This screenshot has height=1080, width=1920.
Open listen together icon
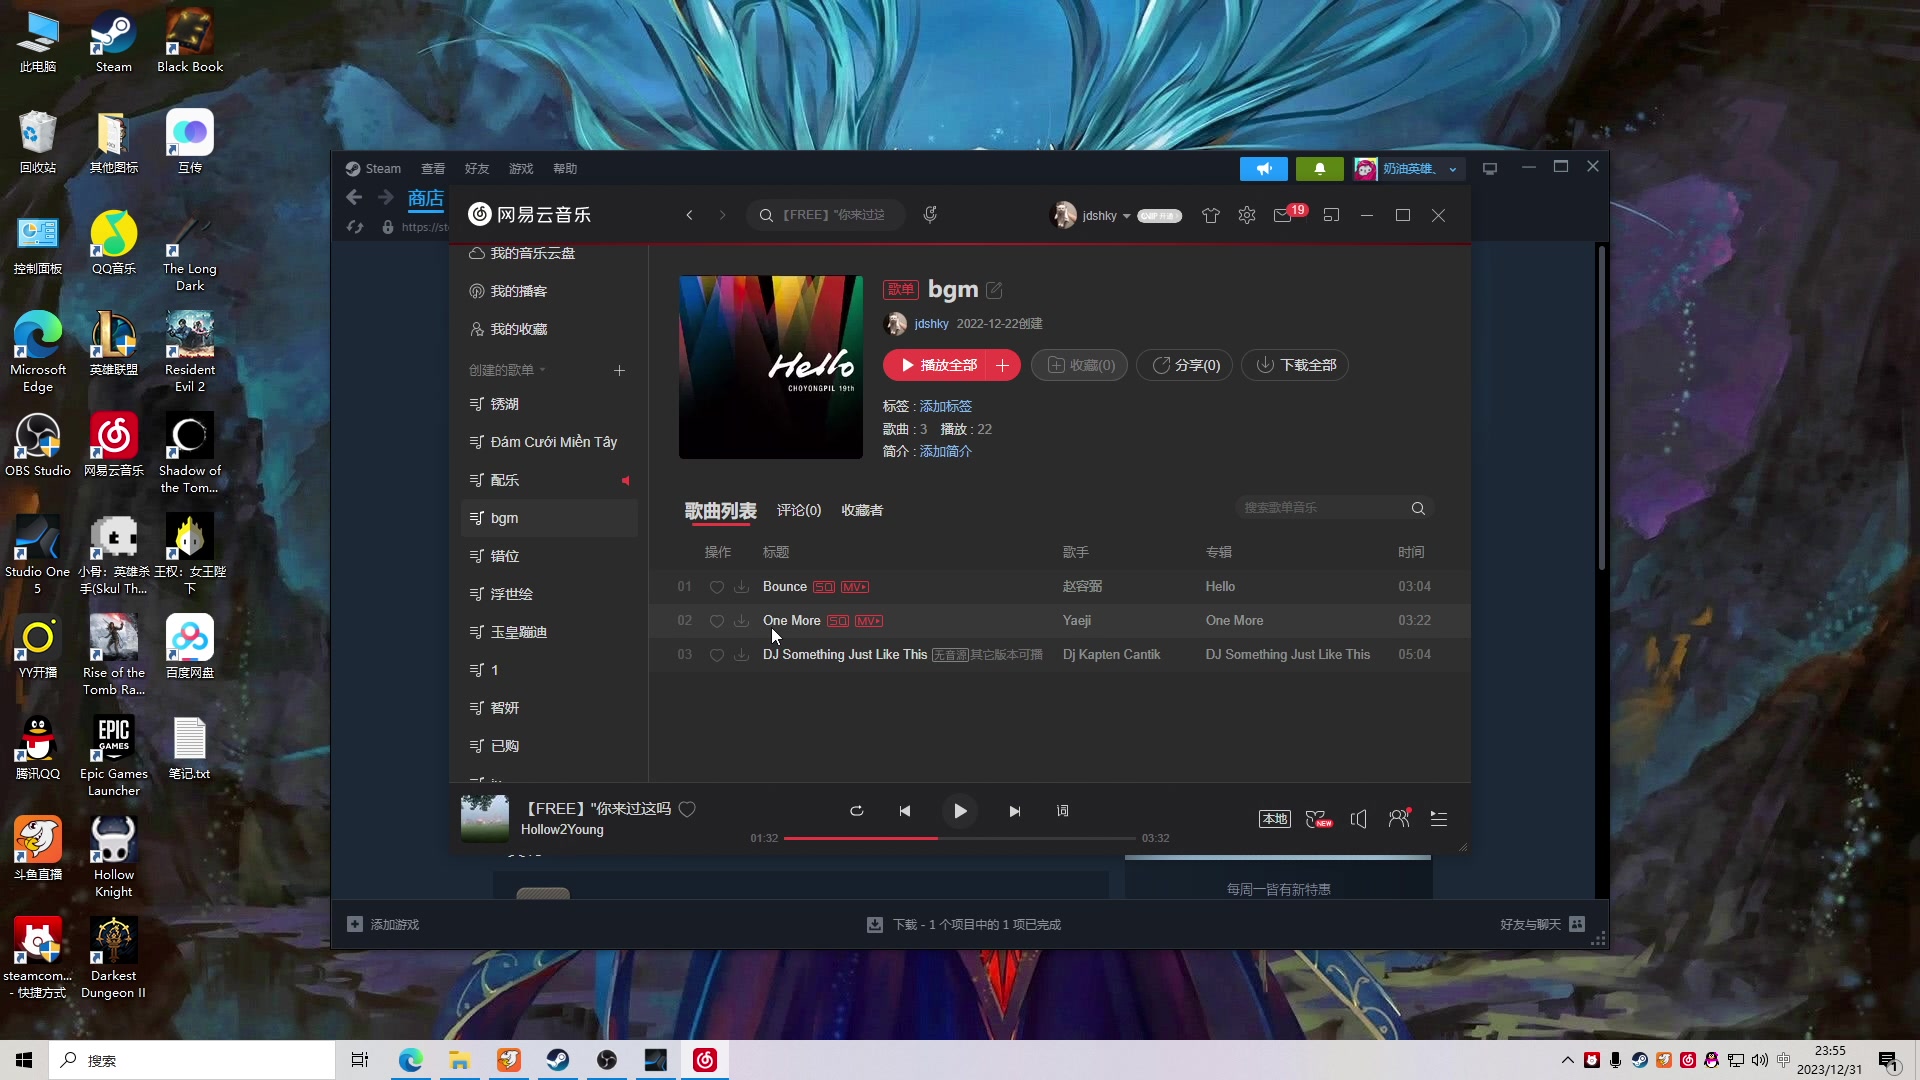coord(1399,818)
